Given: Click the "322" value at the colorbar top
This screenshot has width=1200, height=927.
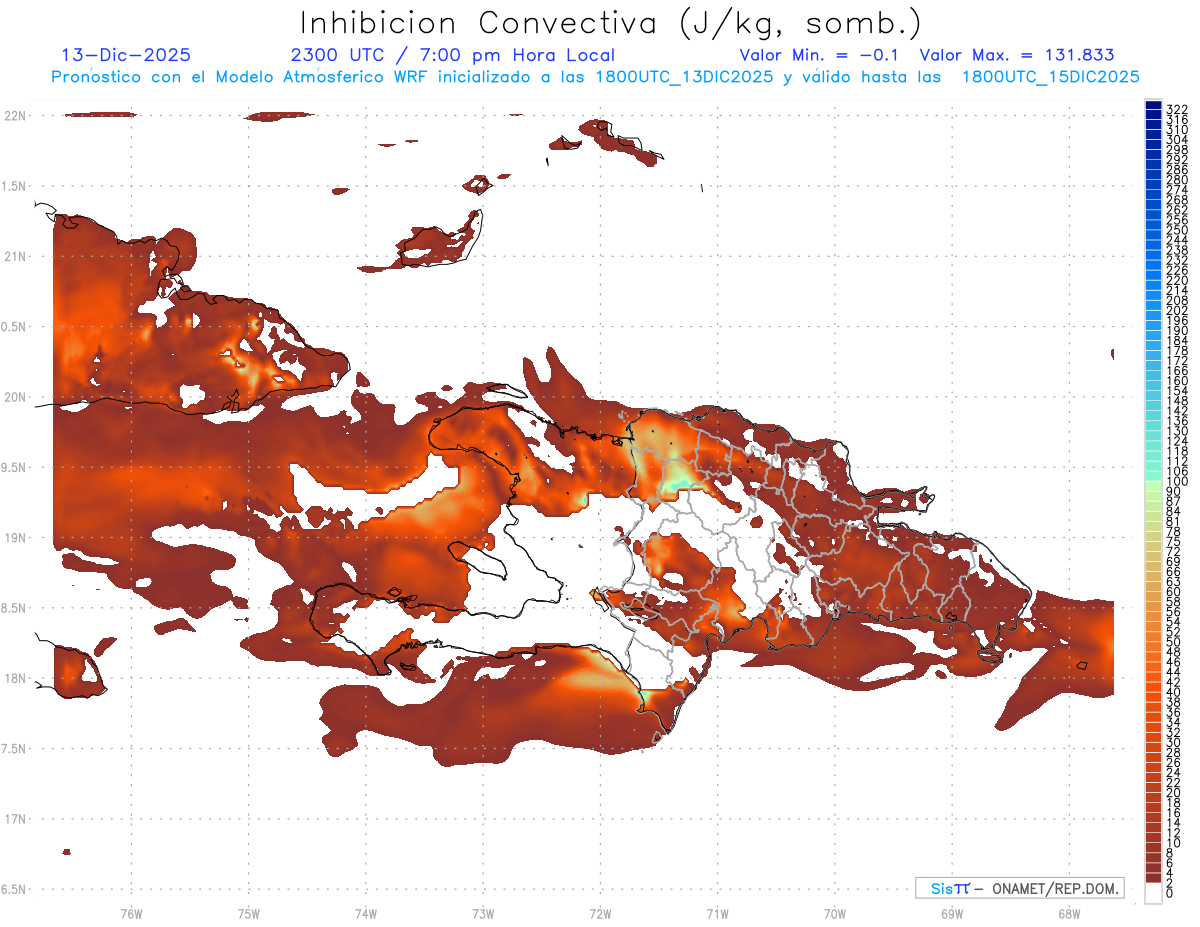Looking at the screenshot, I should pyautogui.click(x=1177, y=108).
